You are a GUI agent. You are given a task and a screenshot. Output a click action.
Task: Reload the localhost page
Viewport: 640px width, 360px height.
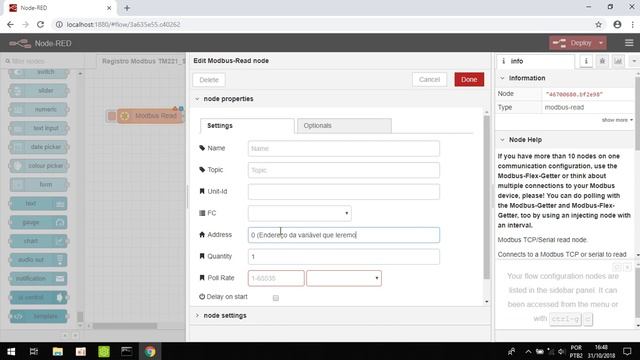coord(40,24)
